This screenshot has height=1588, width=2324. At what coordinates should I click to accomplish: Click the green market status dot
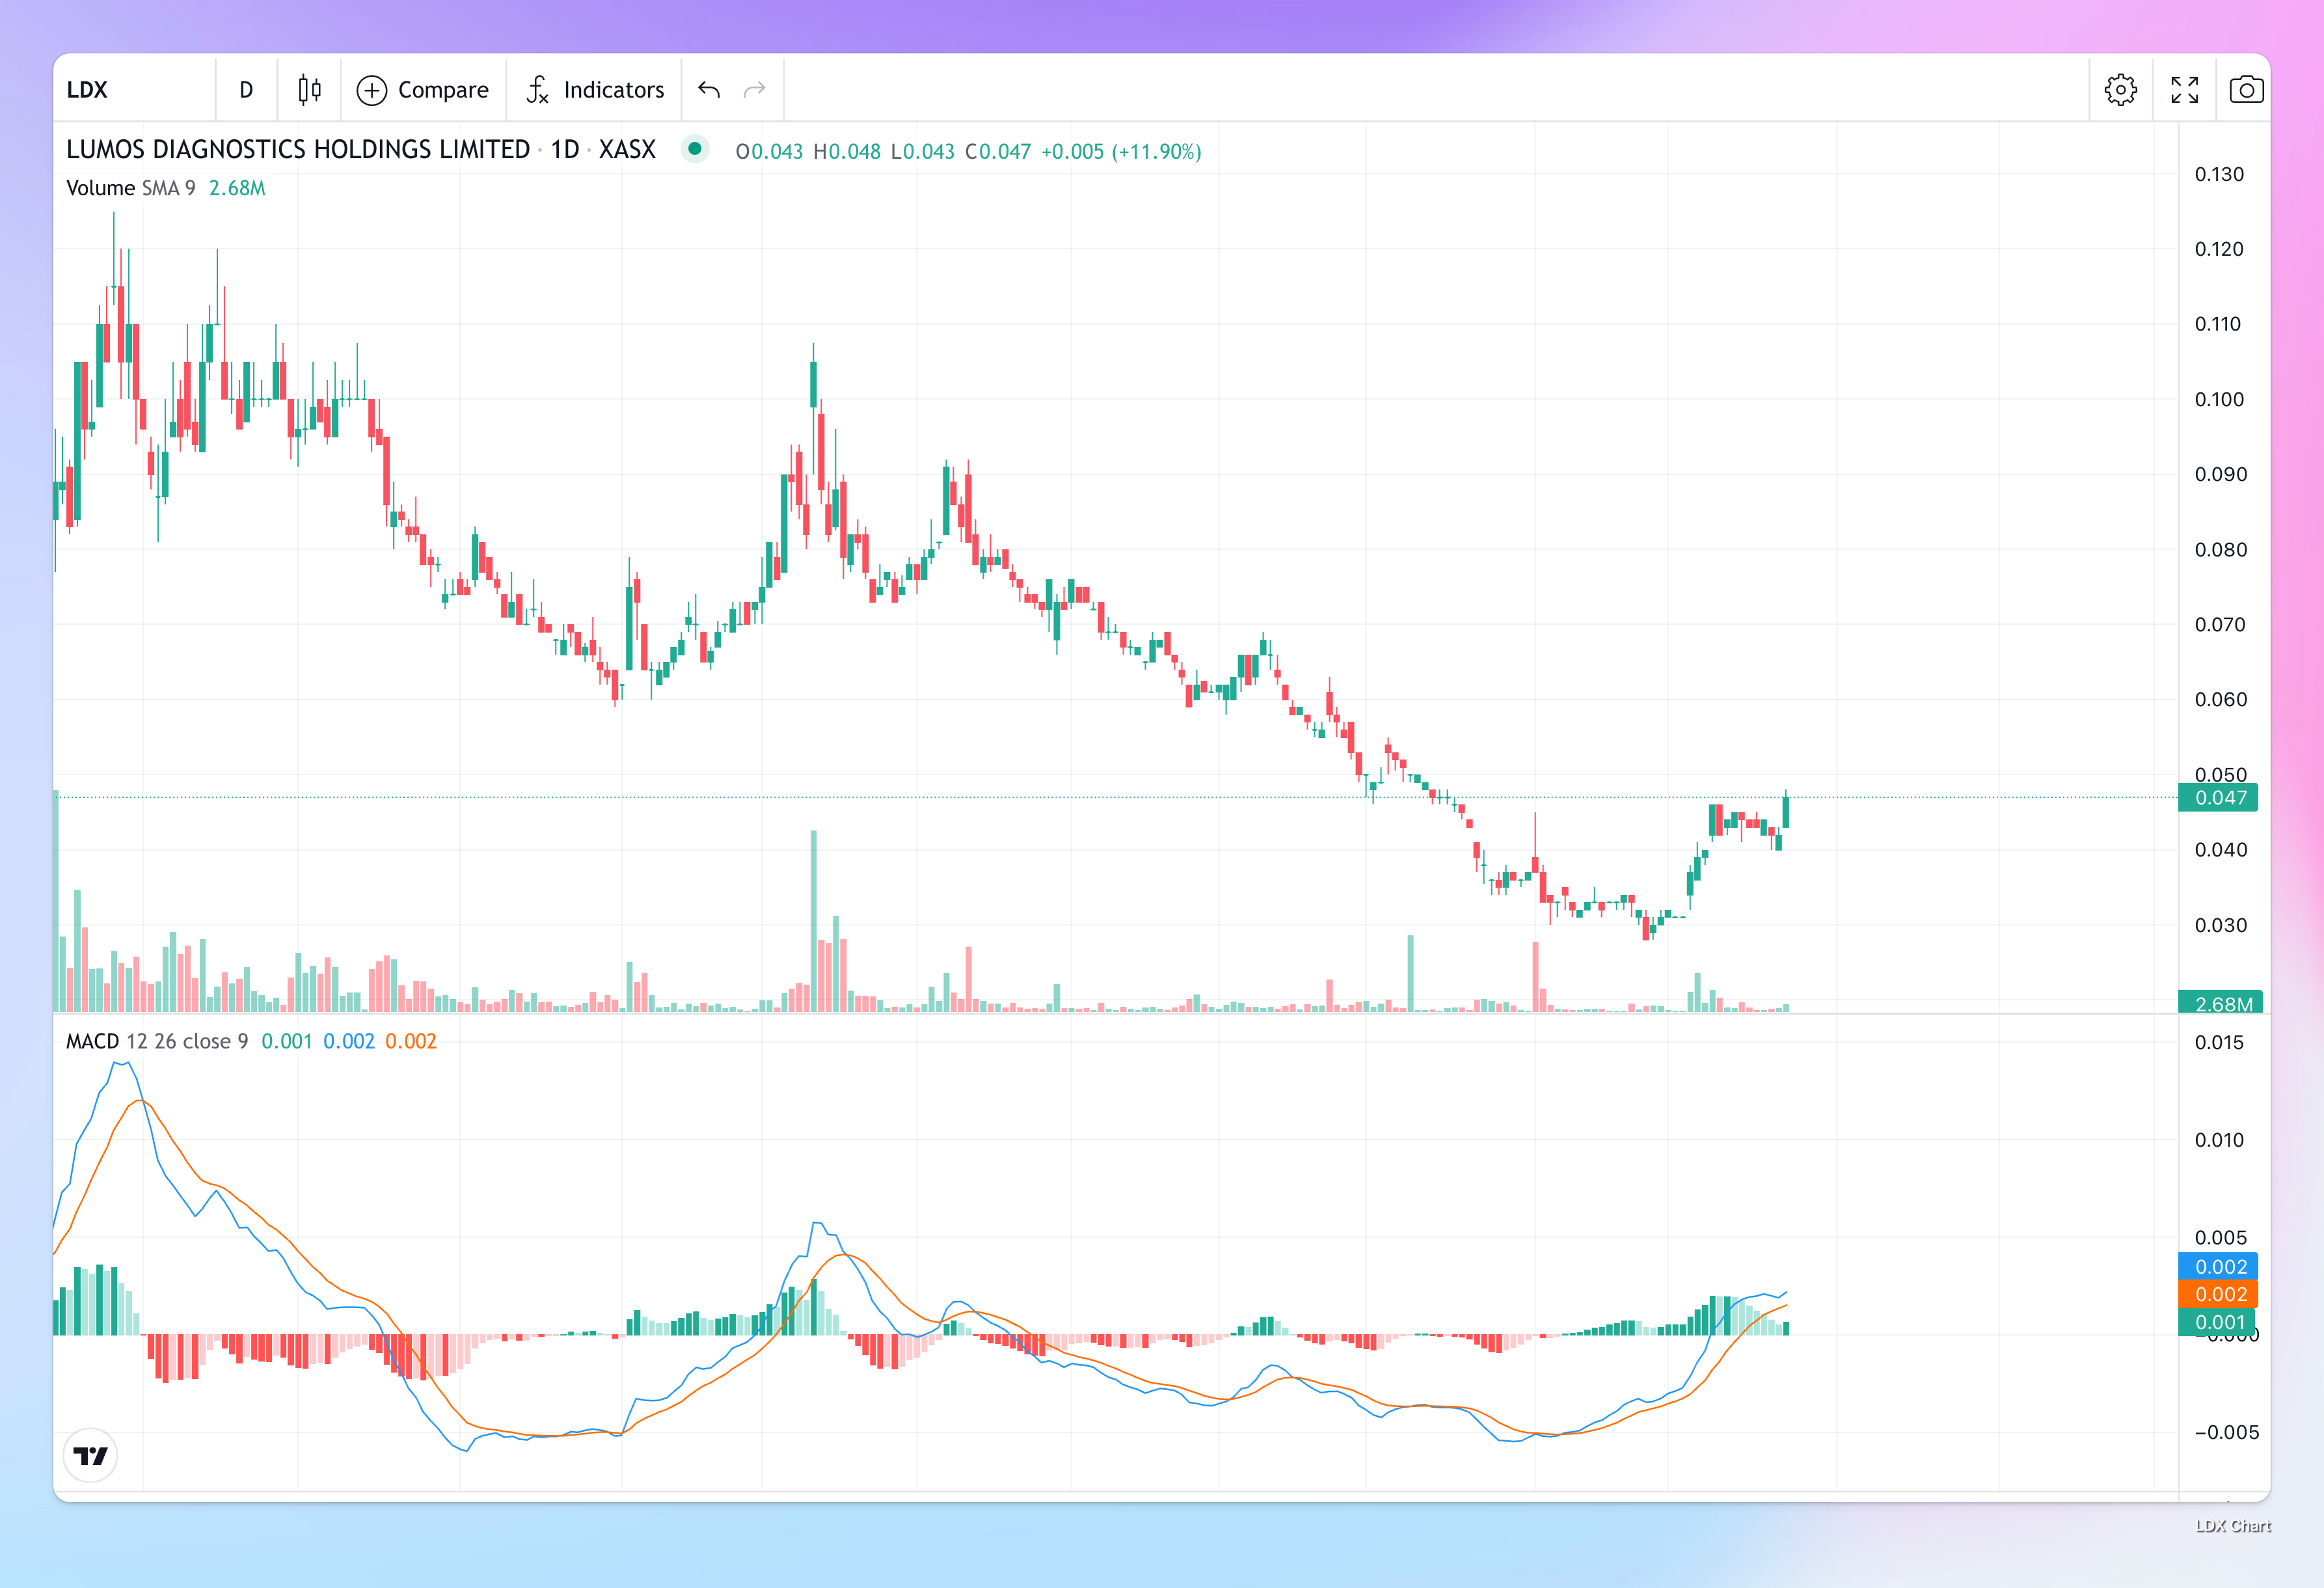tap(694, 149)
